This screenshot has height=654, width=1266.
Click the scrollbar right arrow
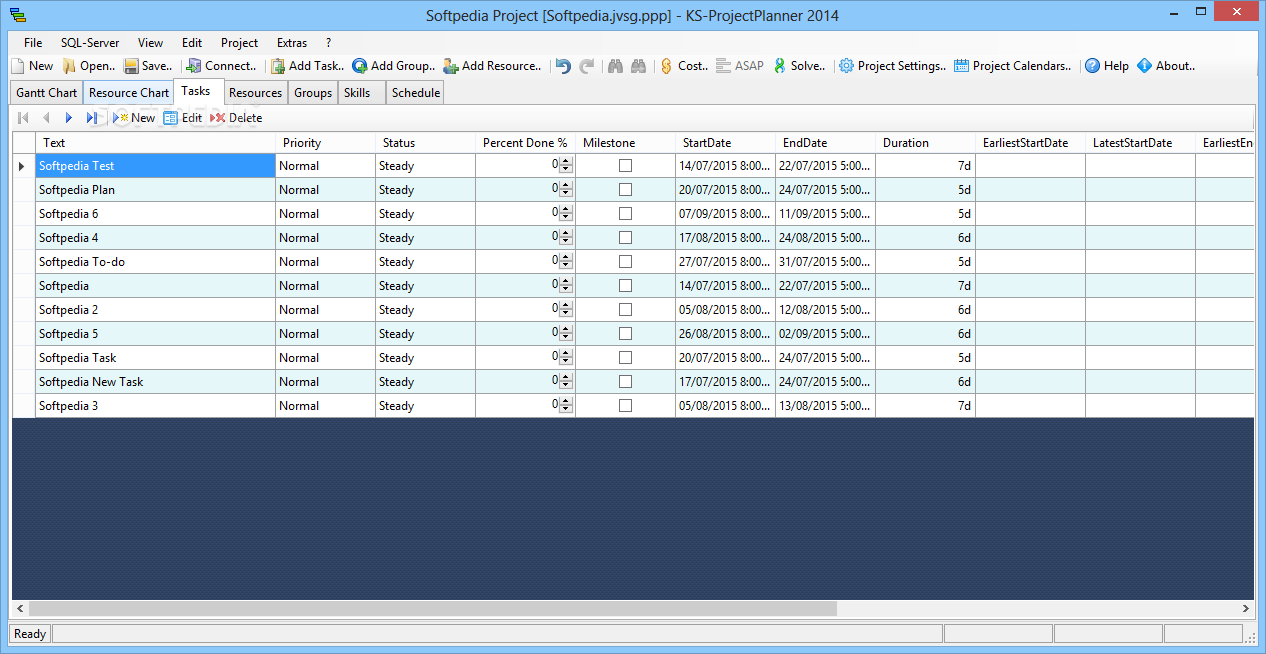(x=1246, y=608)
